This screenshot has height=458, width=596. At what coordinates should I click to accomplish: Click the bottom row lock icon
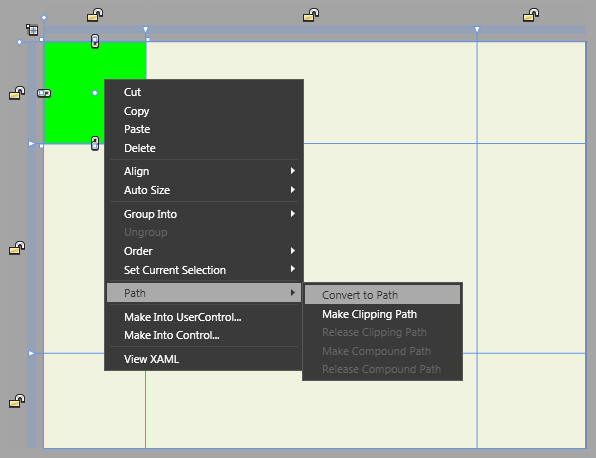point(17,401)
